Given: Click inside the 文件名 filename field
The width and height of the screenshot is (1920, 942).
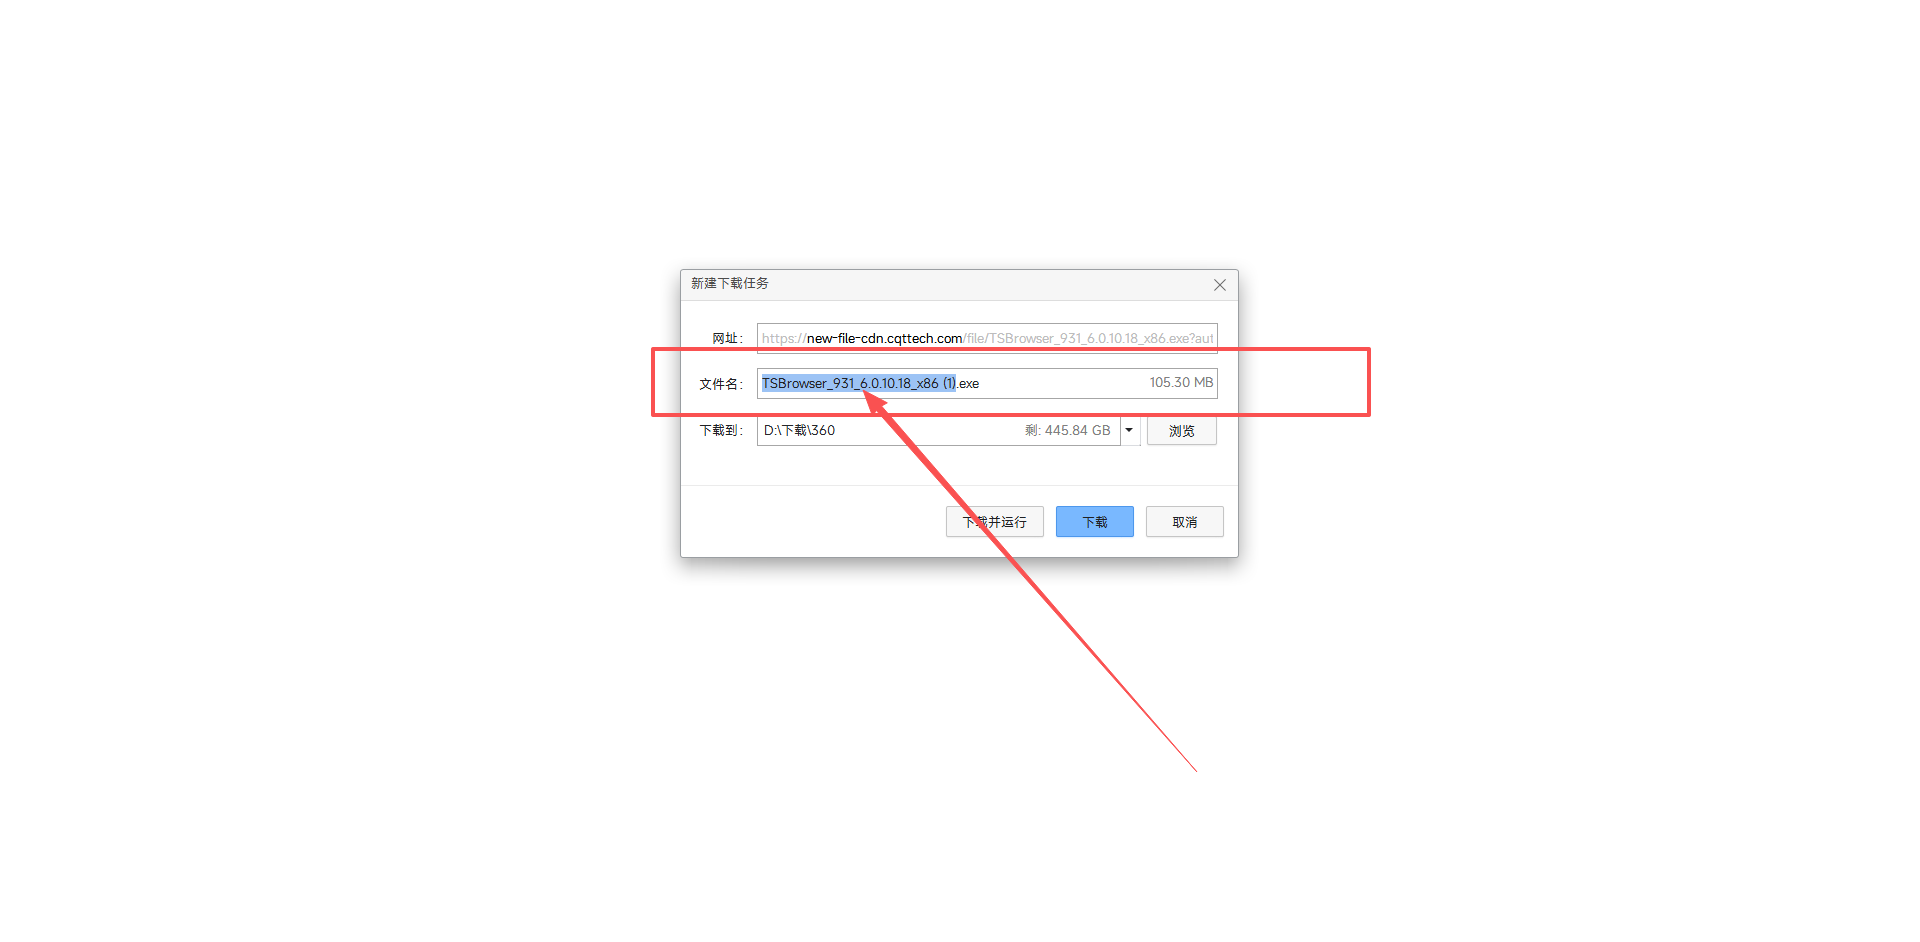Looking at the screenshot, I should 987,383.
